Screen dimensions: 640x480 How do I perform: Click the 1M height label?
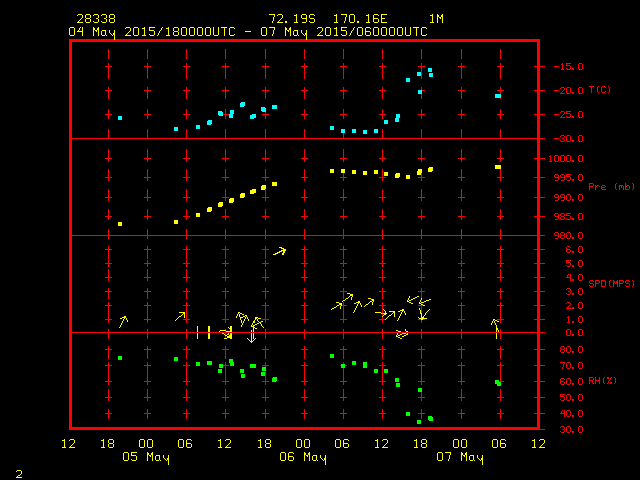coord(436,19)
